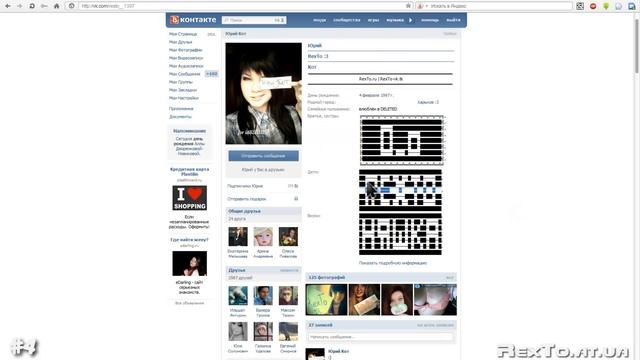Click the music play button in header
Image resolution: width=640 pixels, height=360 pixels.
tap(411, 20)
